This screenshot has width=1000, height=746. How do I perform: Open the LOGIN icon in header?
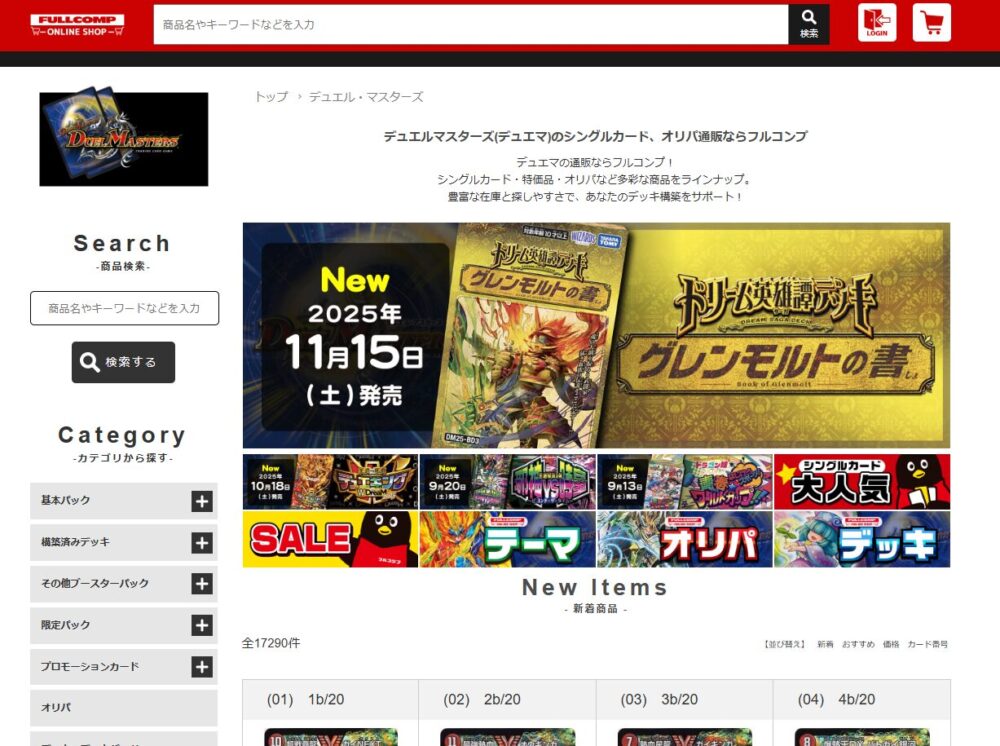pyautogui.click(x=877, y=23)
